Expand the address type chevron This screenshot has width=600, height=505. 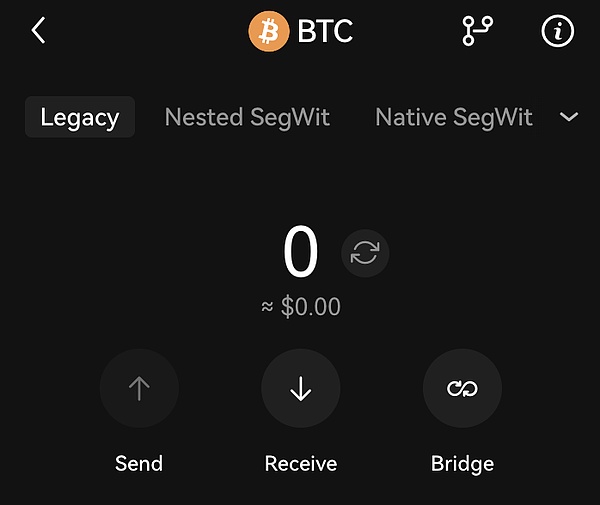point(569,117)
